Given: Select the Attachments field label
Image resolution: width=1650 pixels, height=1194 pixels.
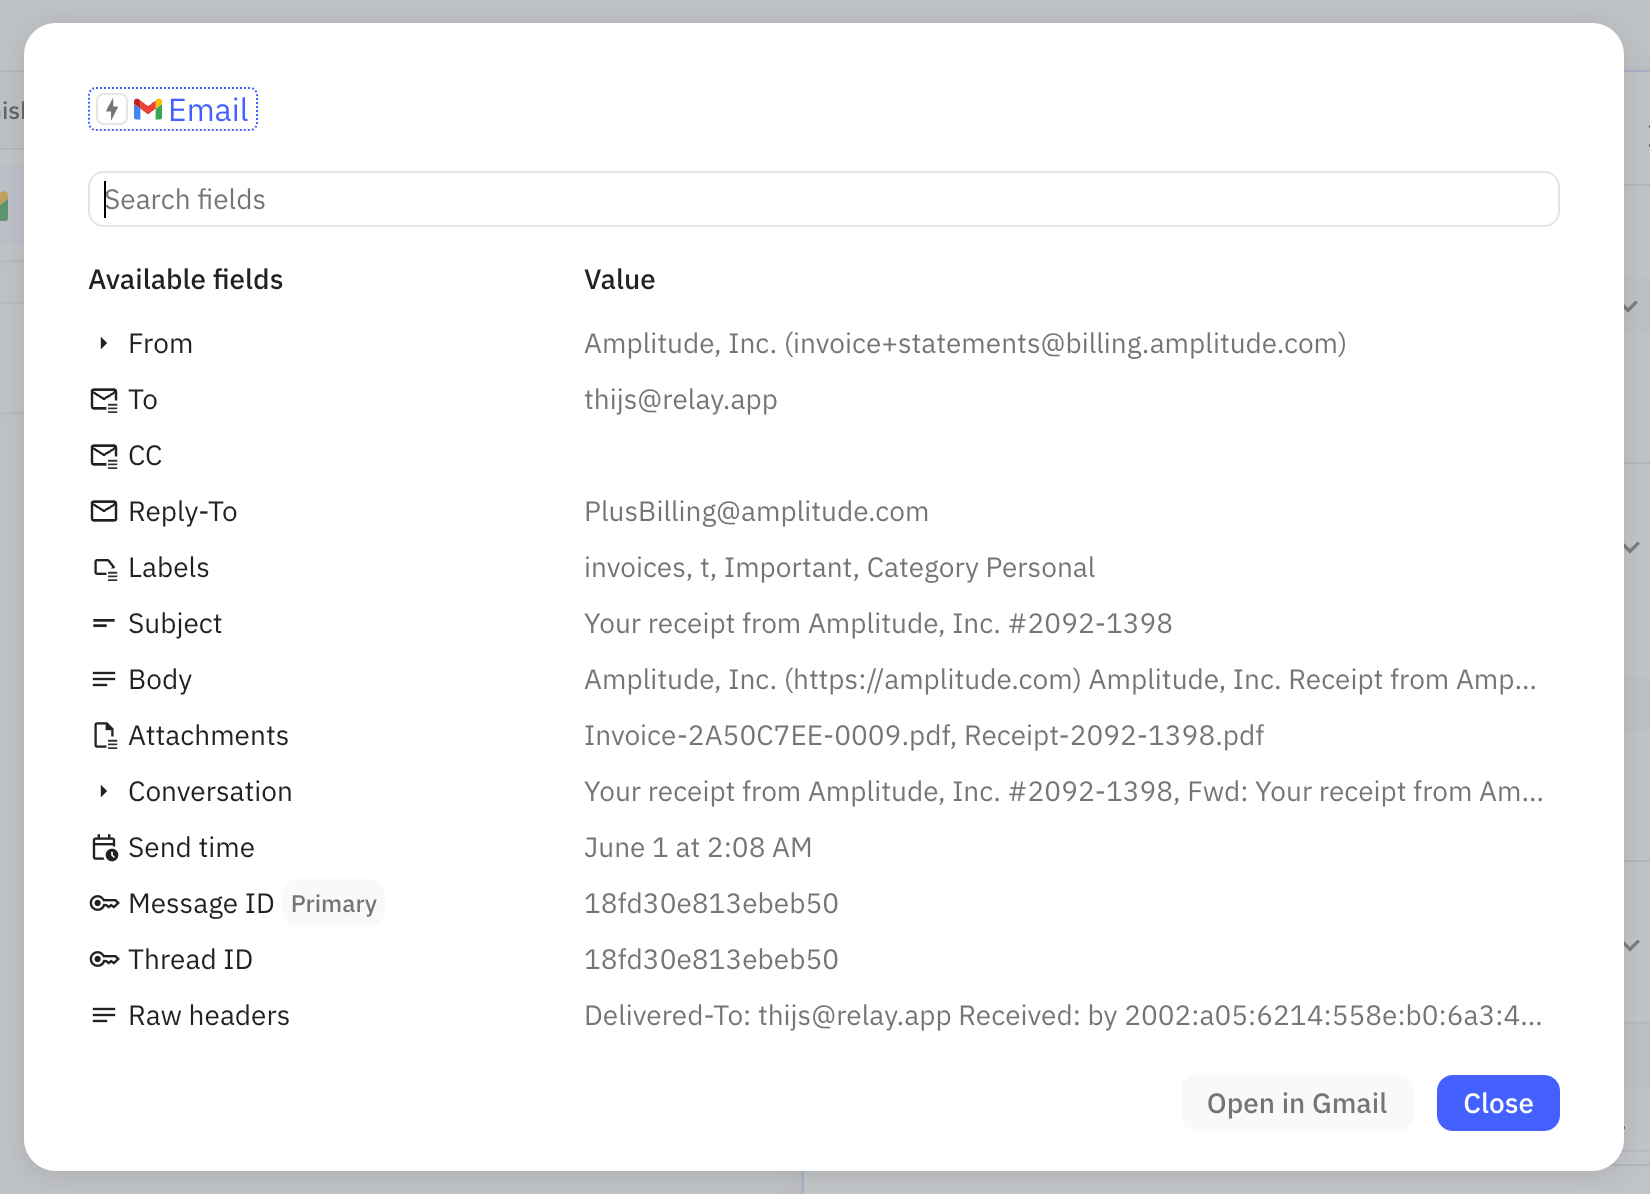Looking at the screenshot, I should [209, 736].
